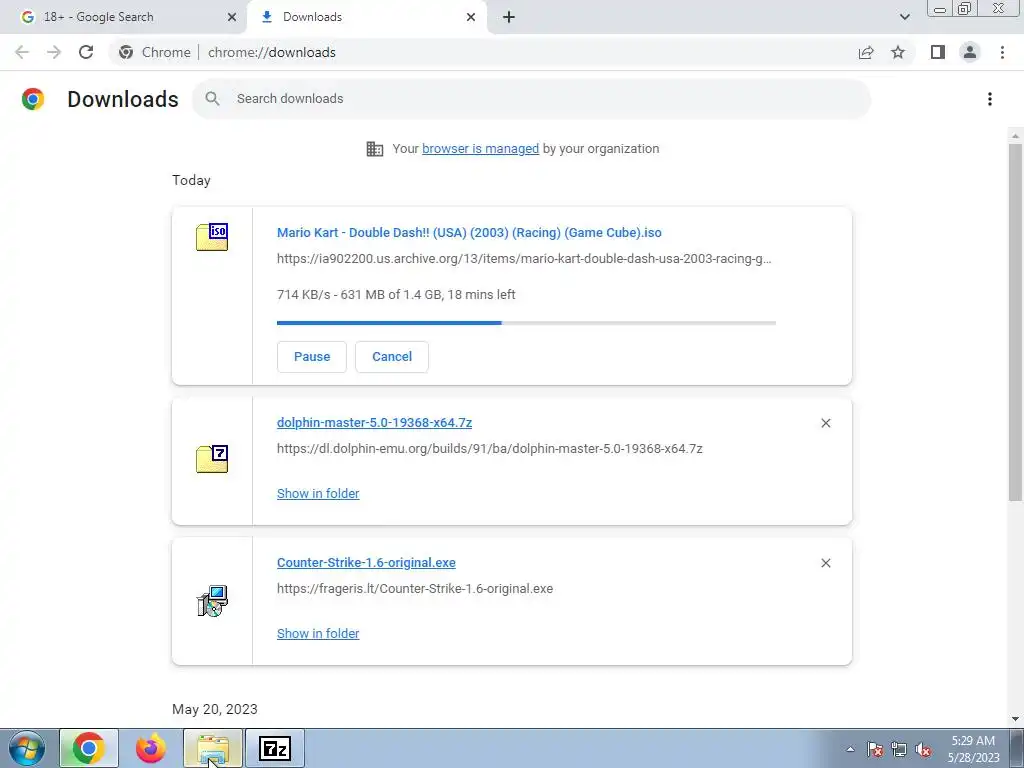1024x768 pixels.
Task: Click the managed organization building icon
Action: (x=375, y=149)
